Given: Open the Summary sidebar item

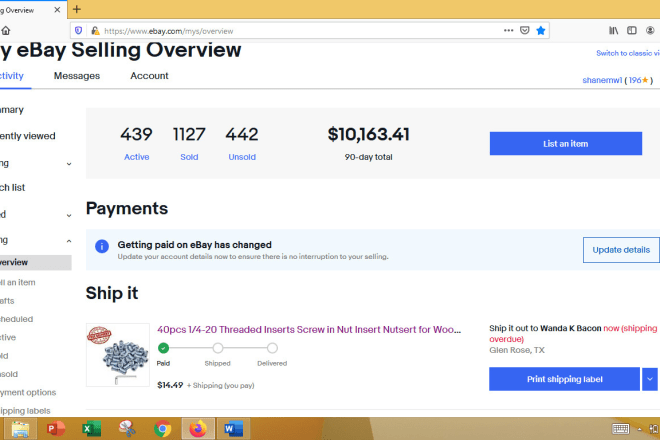Looking at the screenshot, I should point(12,110).
